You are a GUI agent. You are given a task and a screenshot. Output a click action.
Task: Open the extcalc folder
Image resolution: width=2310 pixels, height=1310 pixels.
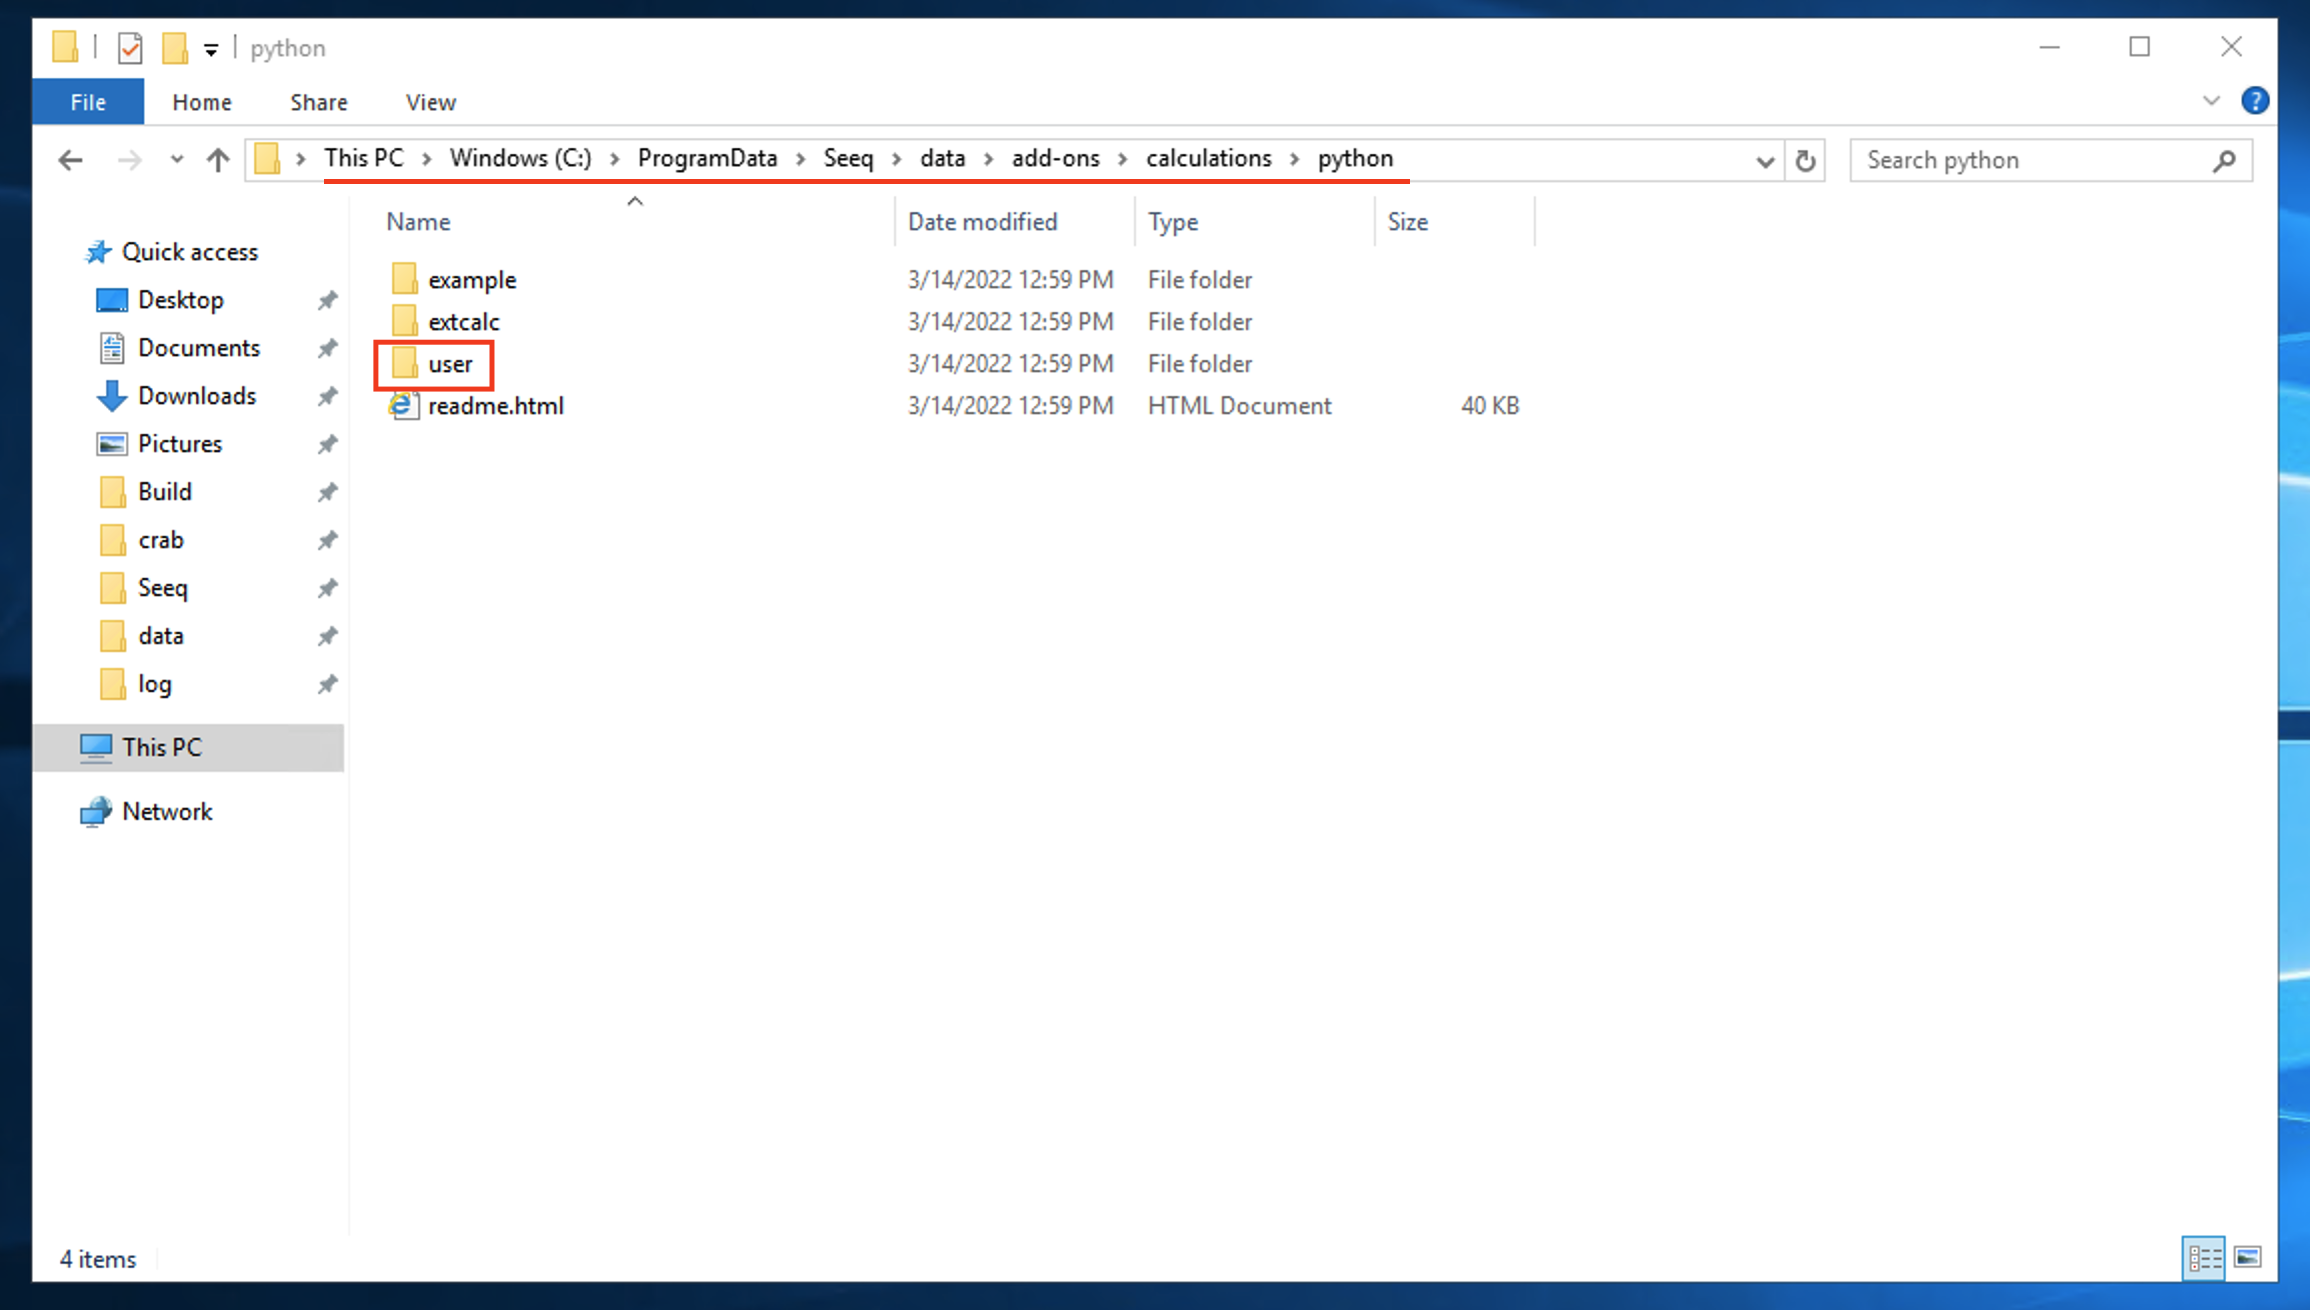464,321
